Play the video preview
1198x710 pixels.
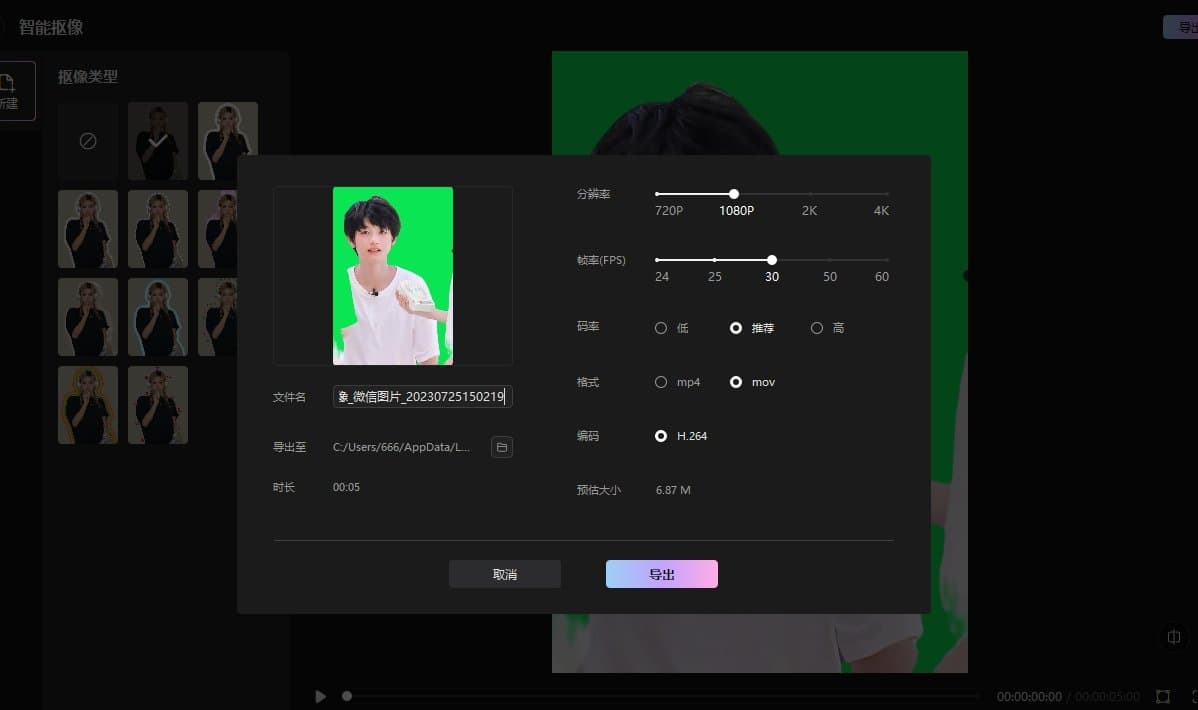tap(320, 697)
